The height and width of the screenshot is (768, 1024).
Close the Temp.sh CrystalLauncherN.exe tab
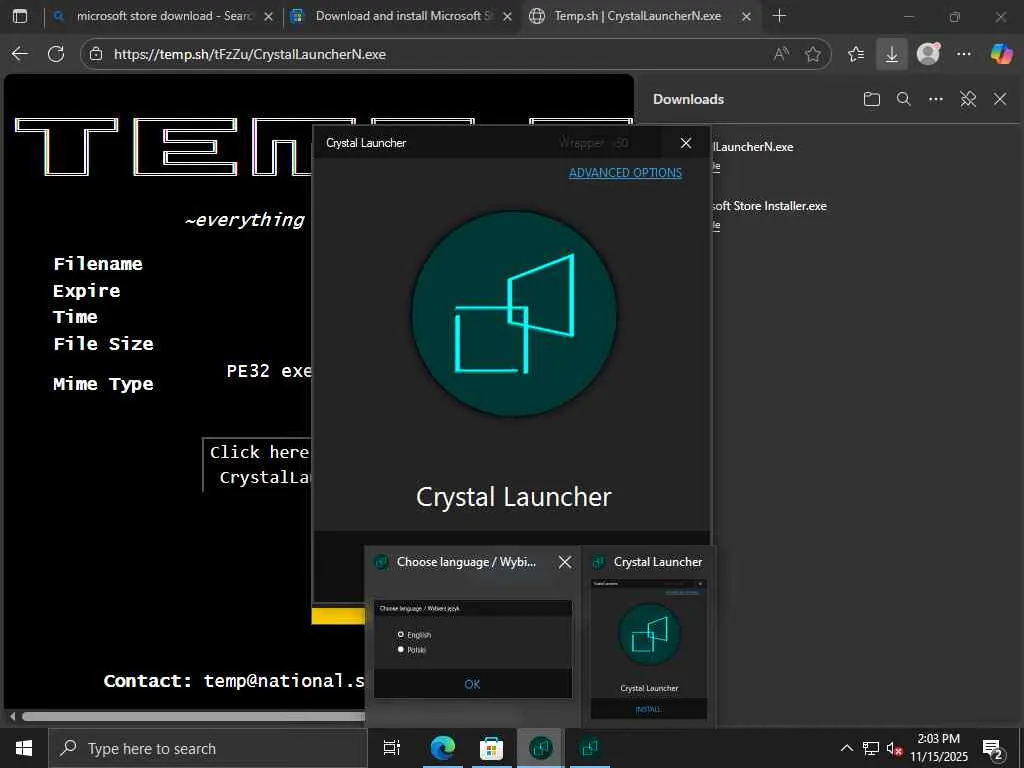coord(746,16)
